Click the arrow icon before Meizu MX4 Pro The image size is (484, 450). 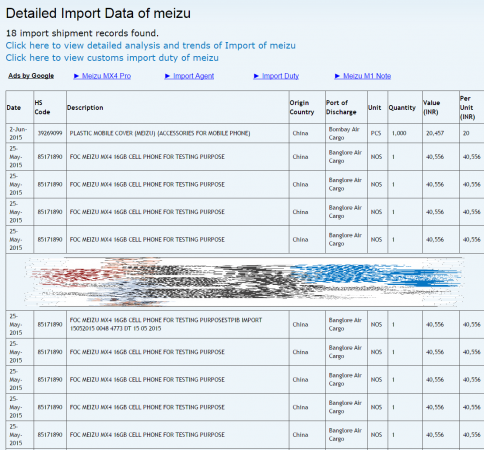coord(76,76)
